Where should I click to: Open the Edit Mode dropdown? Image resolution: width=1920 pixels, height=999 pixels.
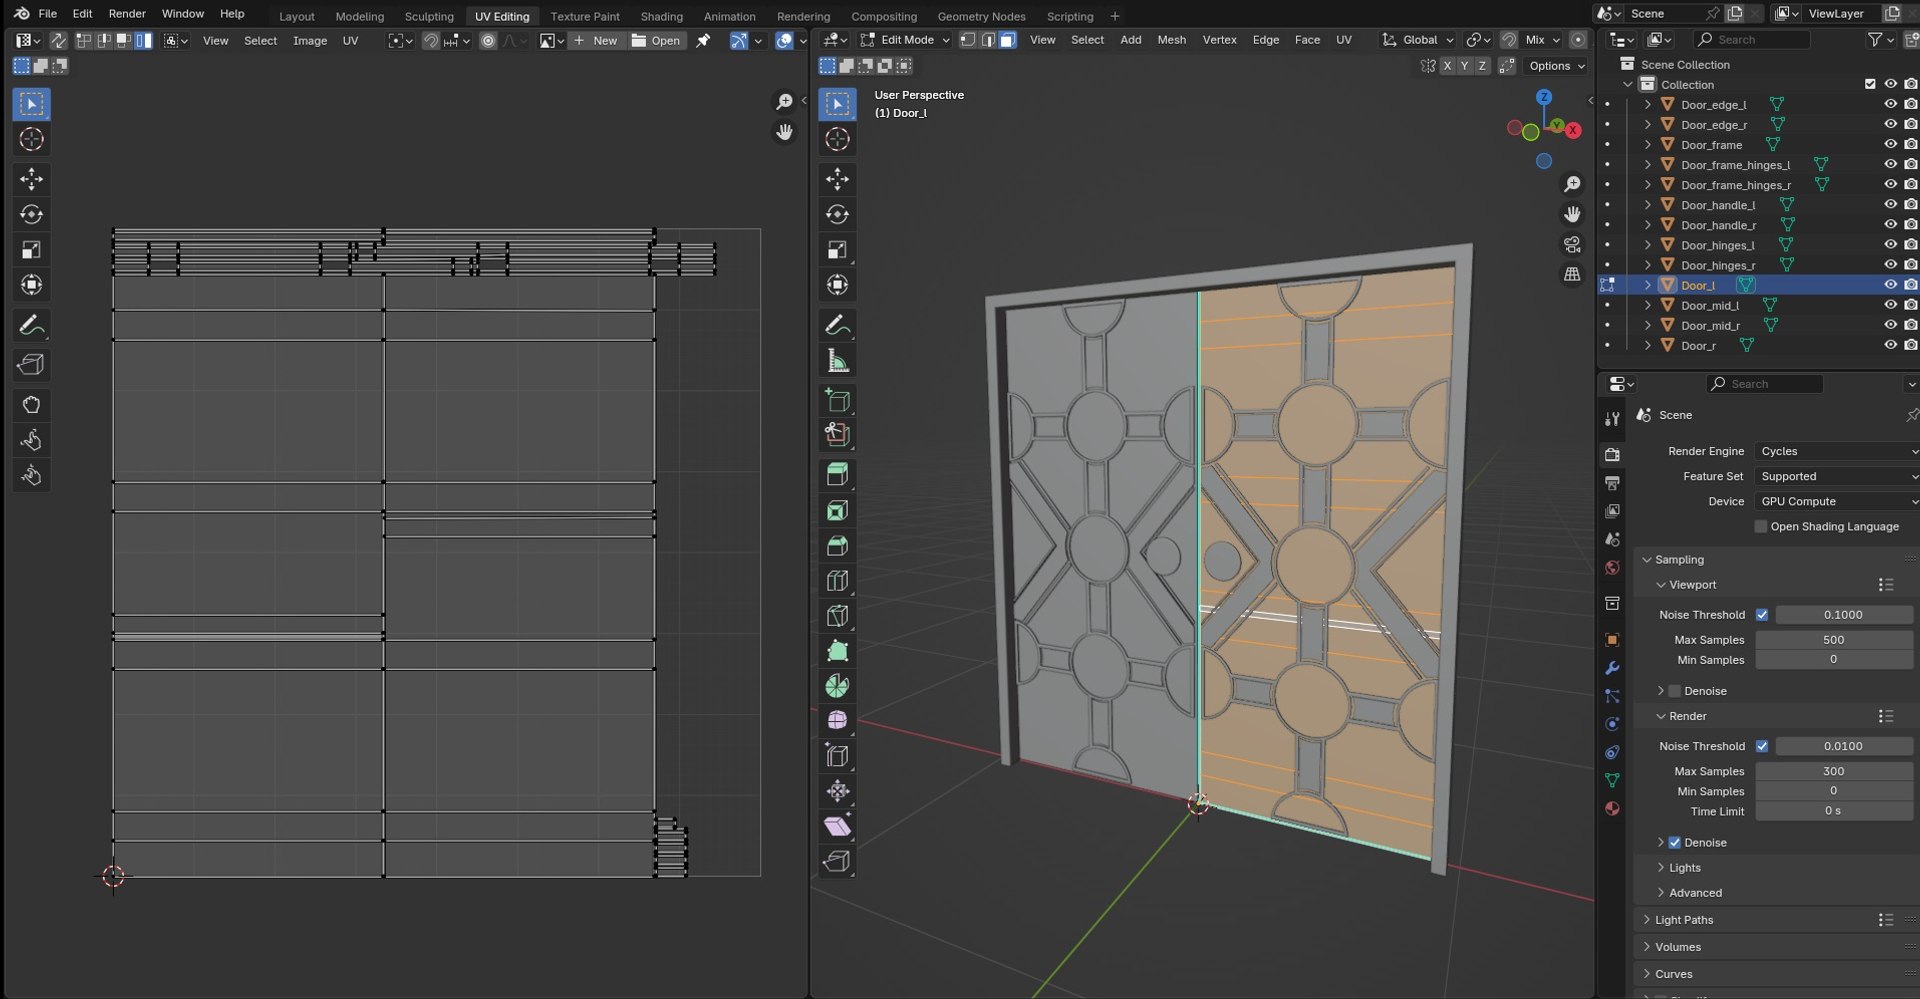tap(904, 40)
